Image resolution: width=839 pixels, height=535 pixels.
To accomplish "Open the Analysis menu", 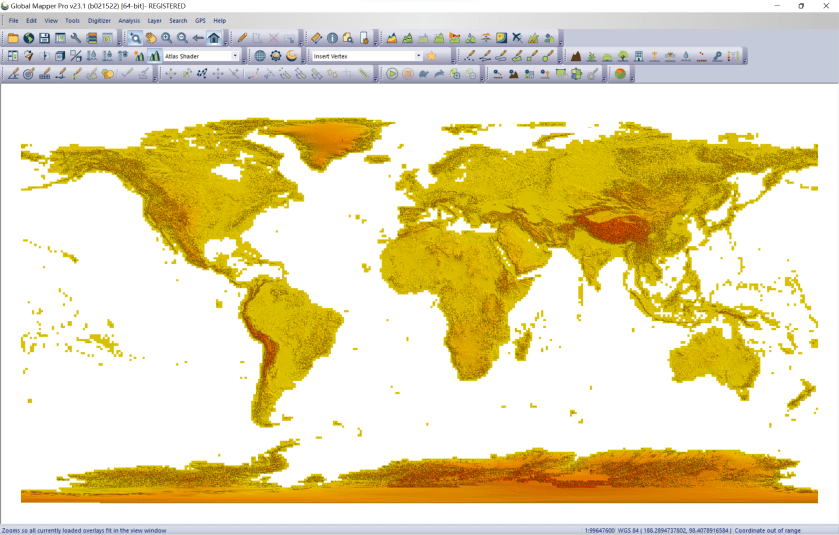I will tap(129, 20).
